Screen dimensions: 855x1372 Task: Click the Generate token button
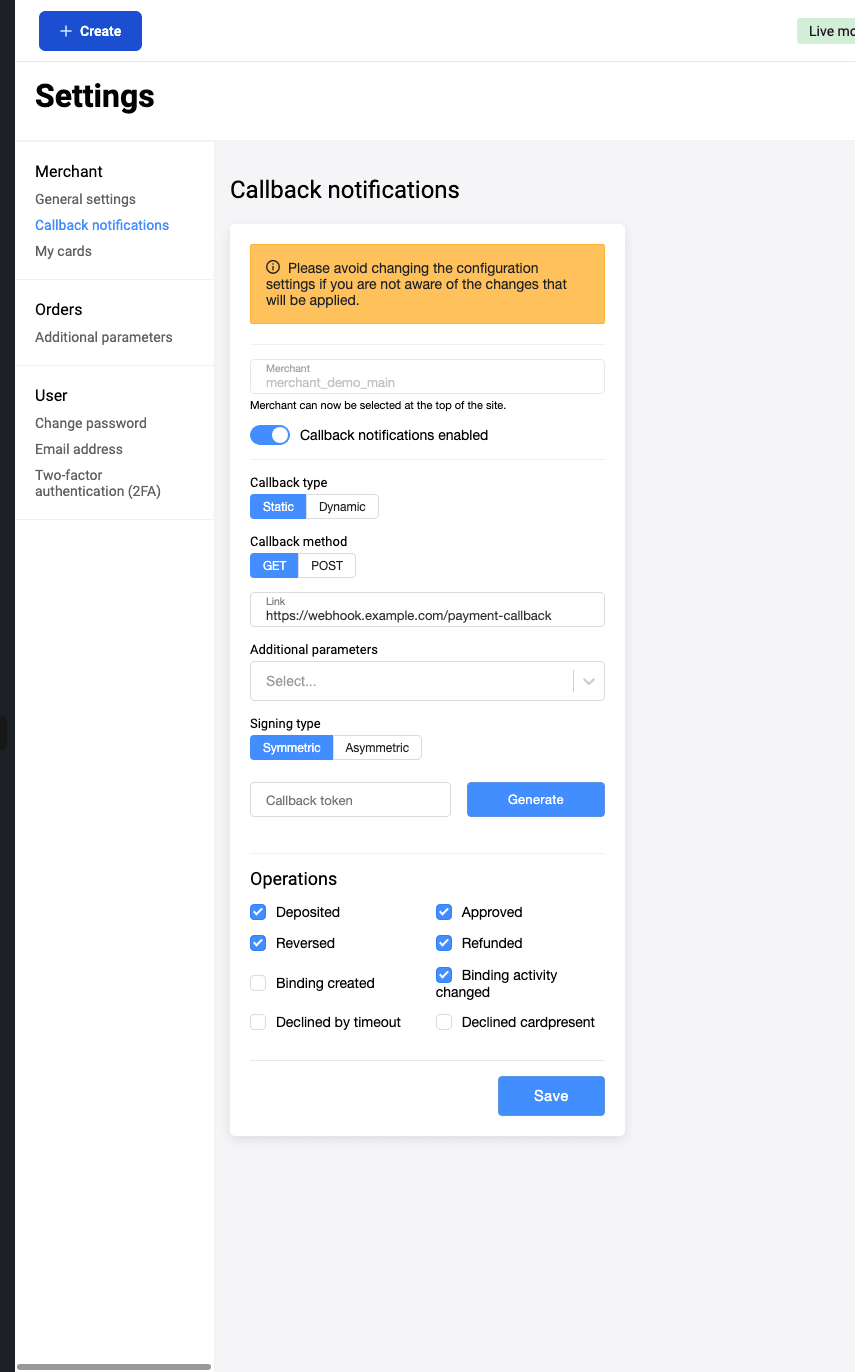(x=536, y=799)
